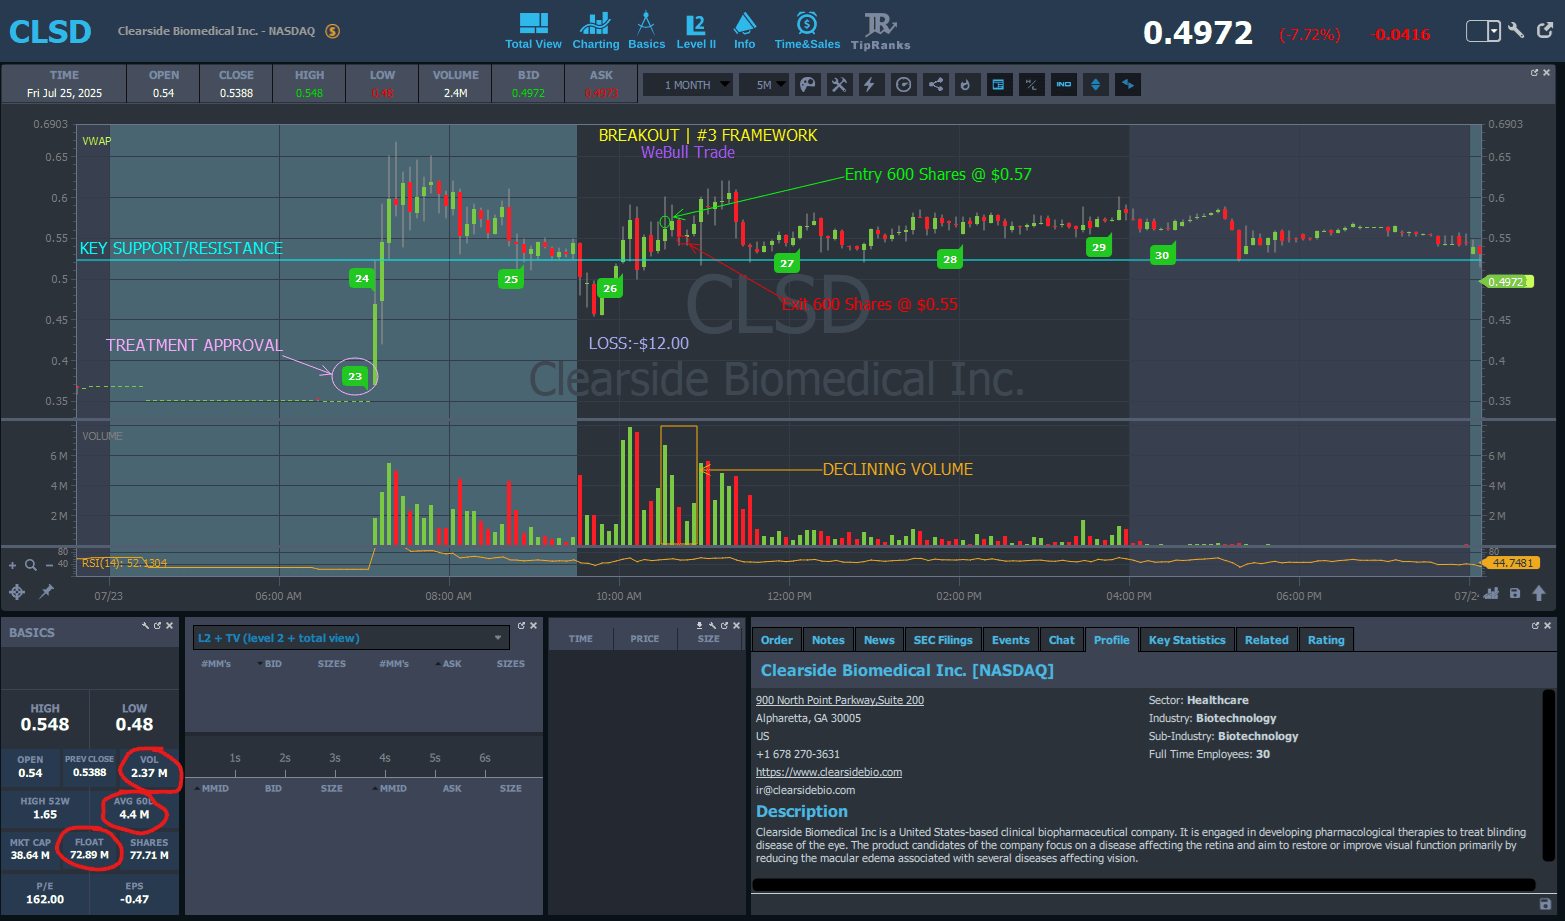
Task: Toggle the H/L high-low markers button
Action: (1031, 85)
